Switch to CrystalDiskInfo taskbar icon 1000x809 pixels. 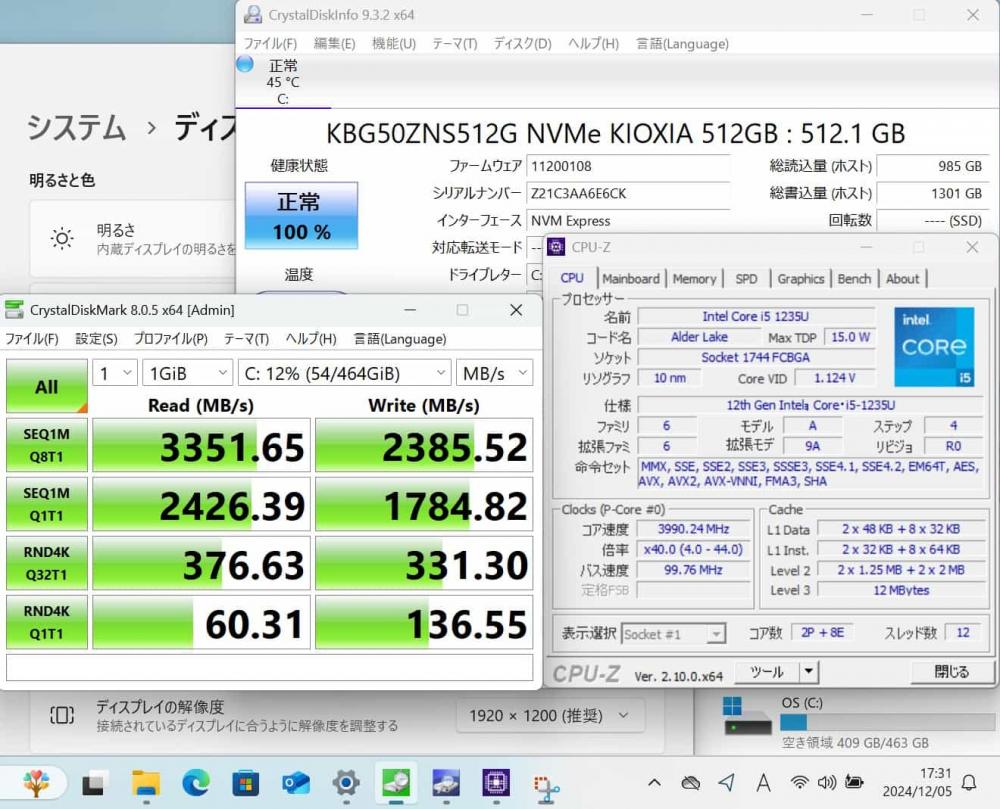coord(446,783)
